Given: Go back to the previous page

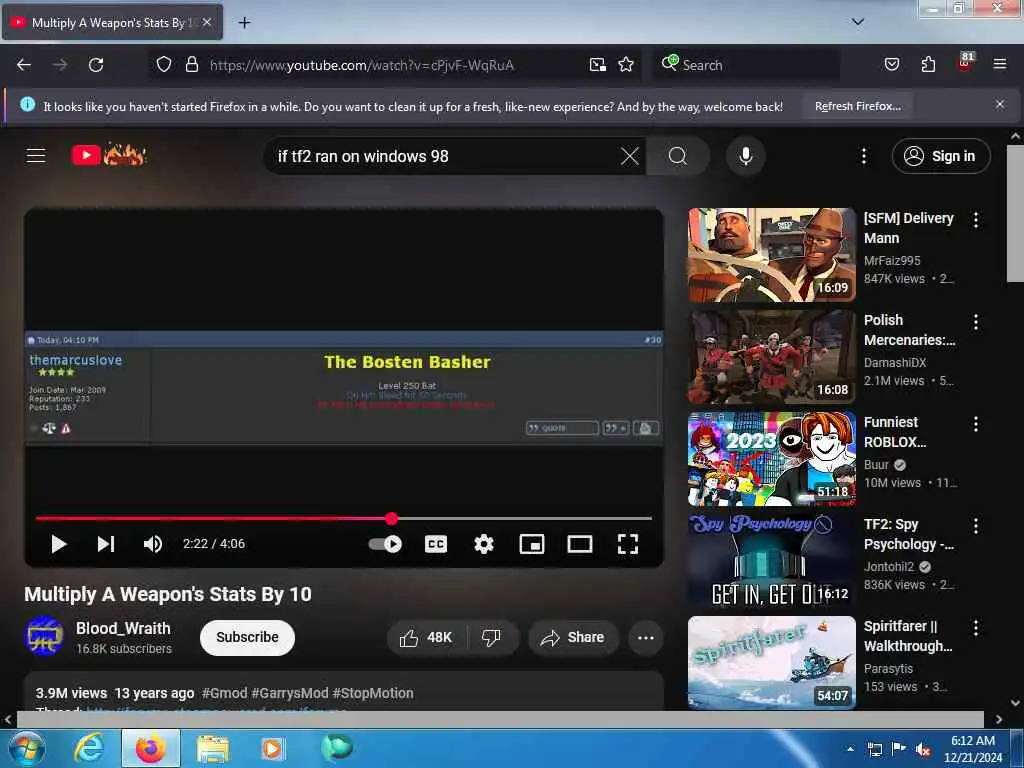Looking at the screenshot, I should click(x=24, y=65).
